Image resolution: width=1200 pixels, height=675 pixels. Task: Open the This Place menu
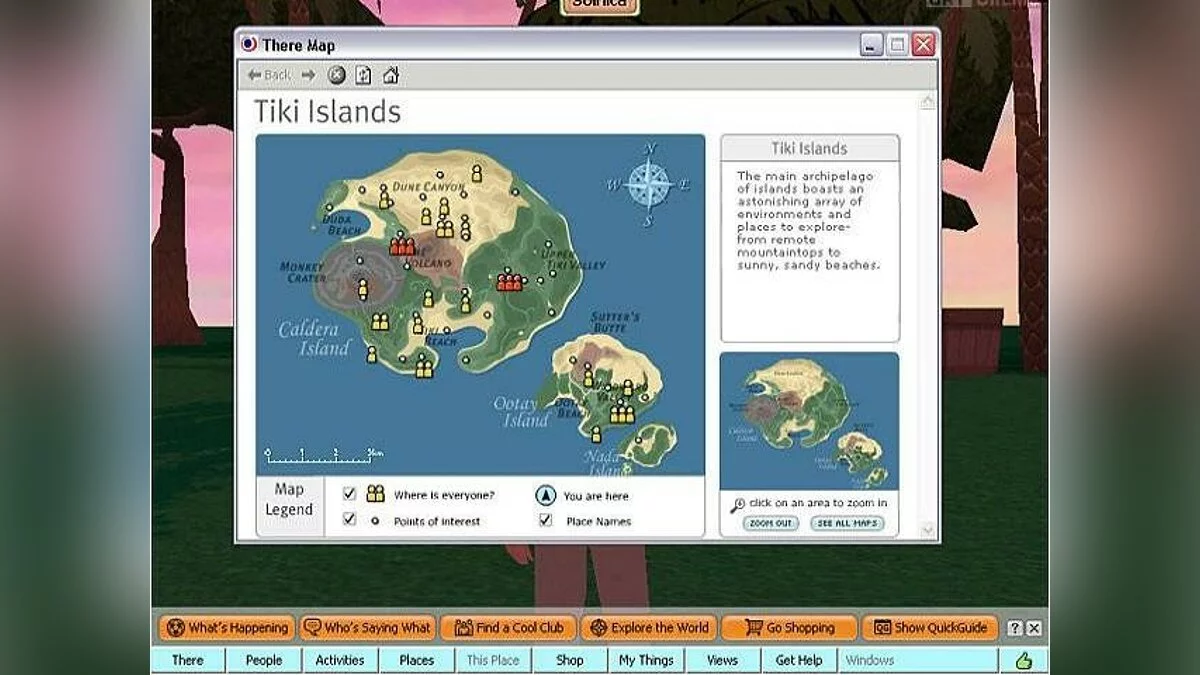(x=493, y=660)
